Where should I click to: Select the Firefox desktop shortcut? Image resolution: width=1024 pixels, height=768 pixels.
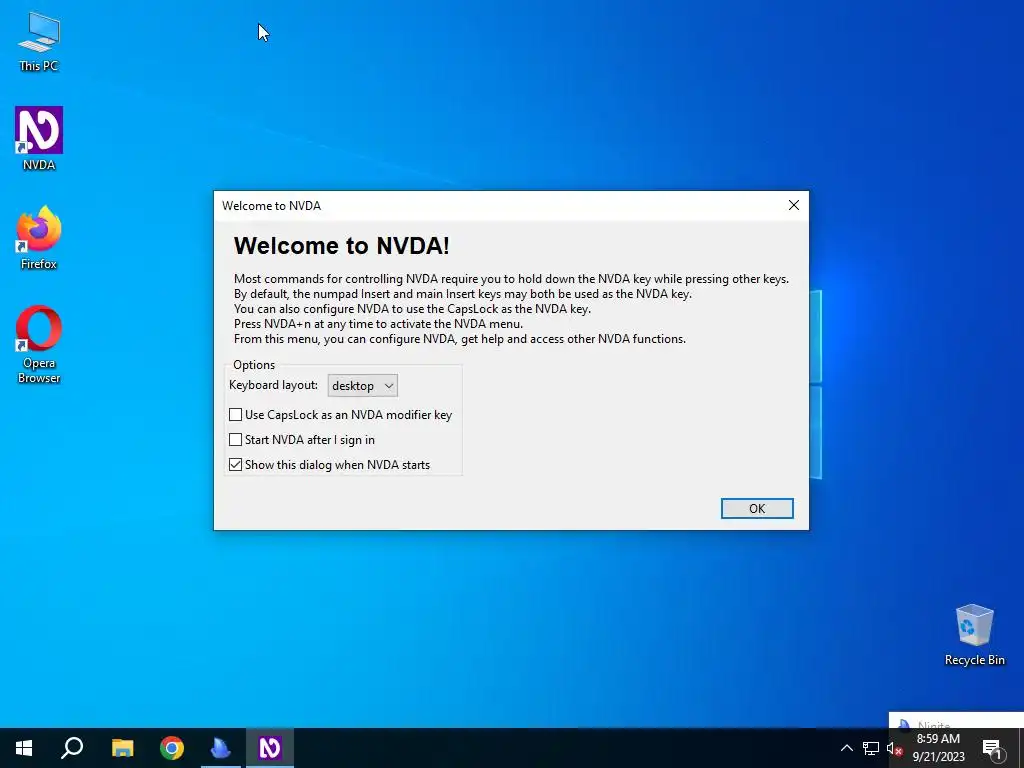(39, 238)
